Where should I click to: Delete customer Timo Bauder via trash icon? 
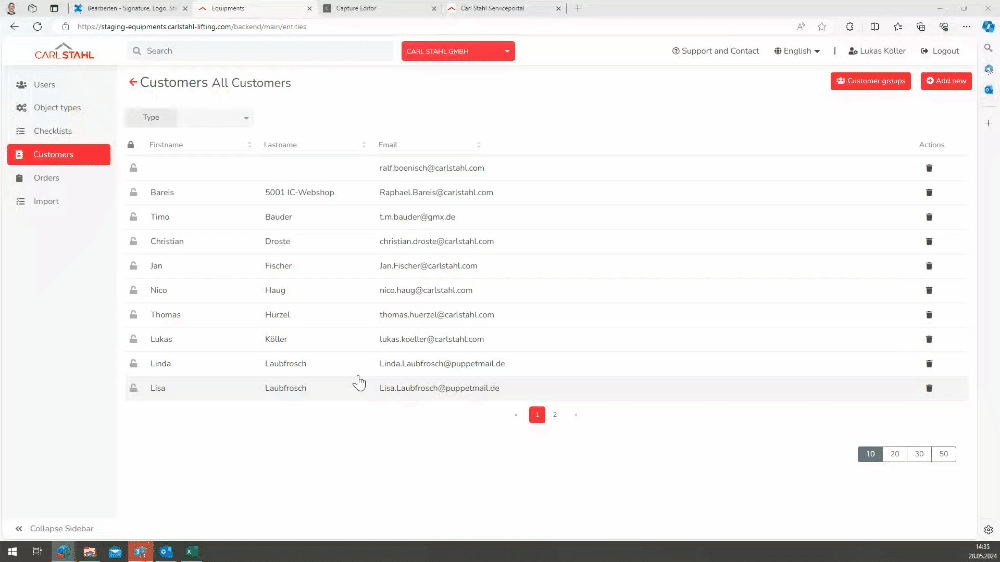[x=929, y=217]
